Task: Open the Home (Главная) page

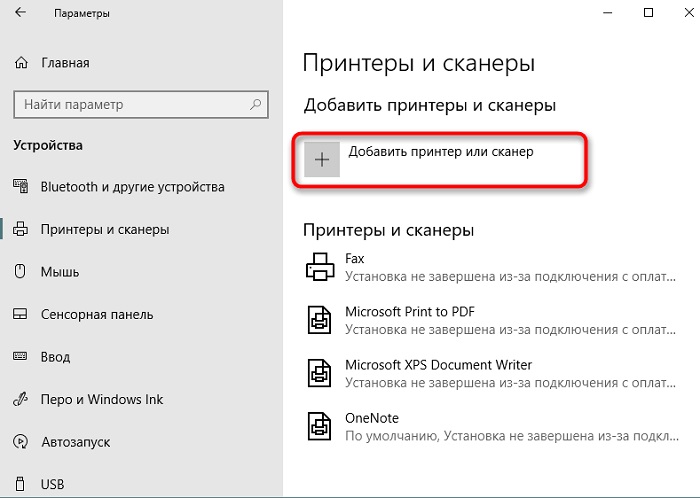Action: coord(65,63)
